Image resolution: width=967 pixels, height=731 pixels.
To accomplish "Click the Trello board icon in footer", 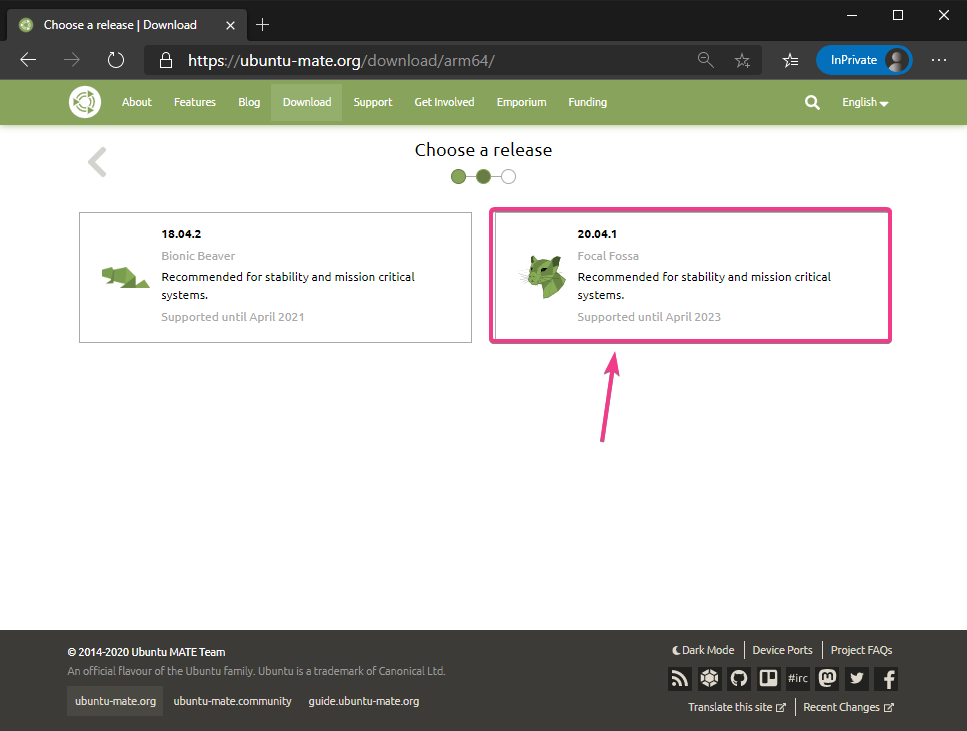I will (x=768, y=679).
